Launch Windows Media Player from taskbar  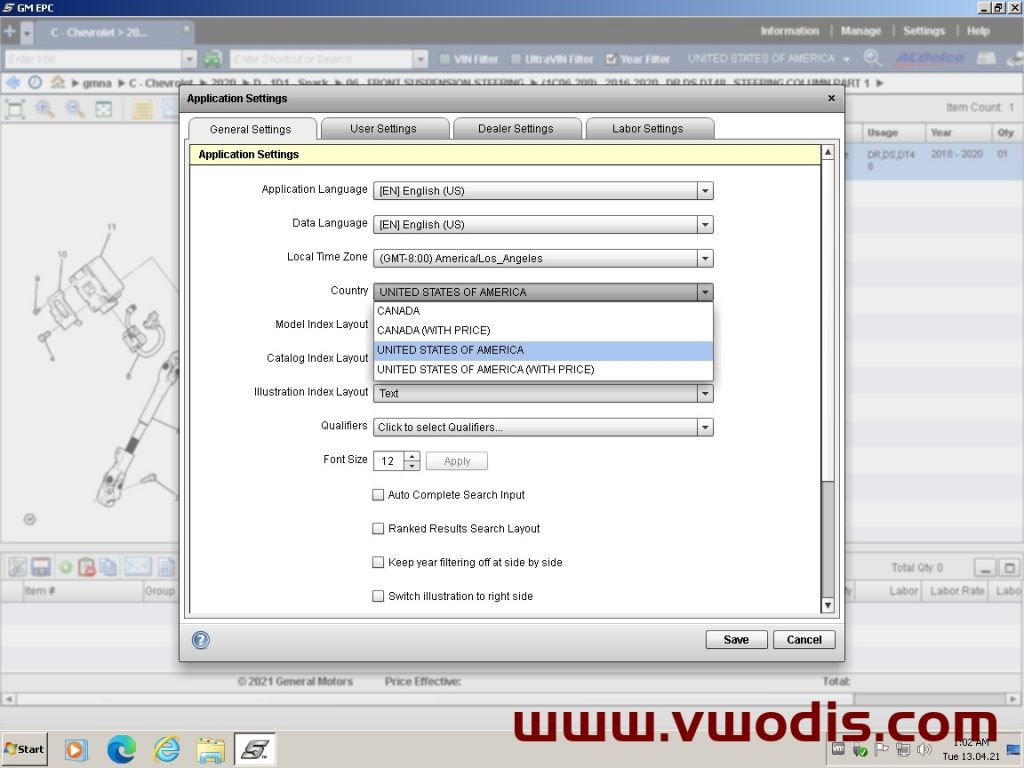click(74, 750)
